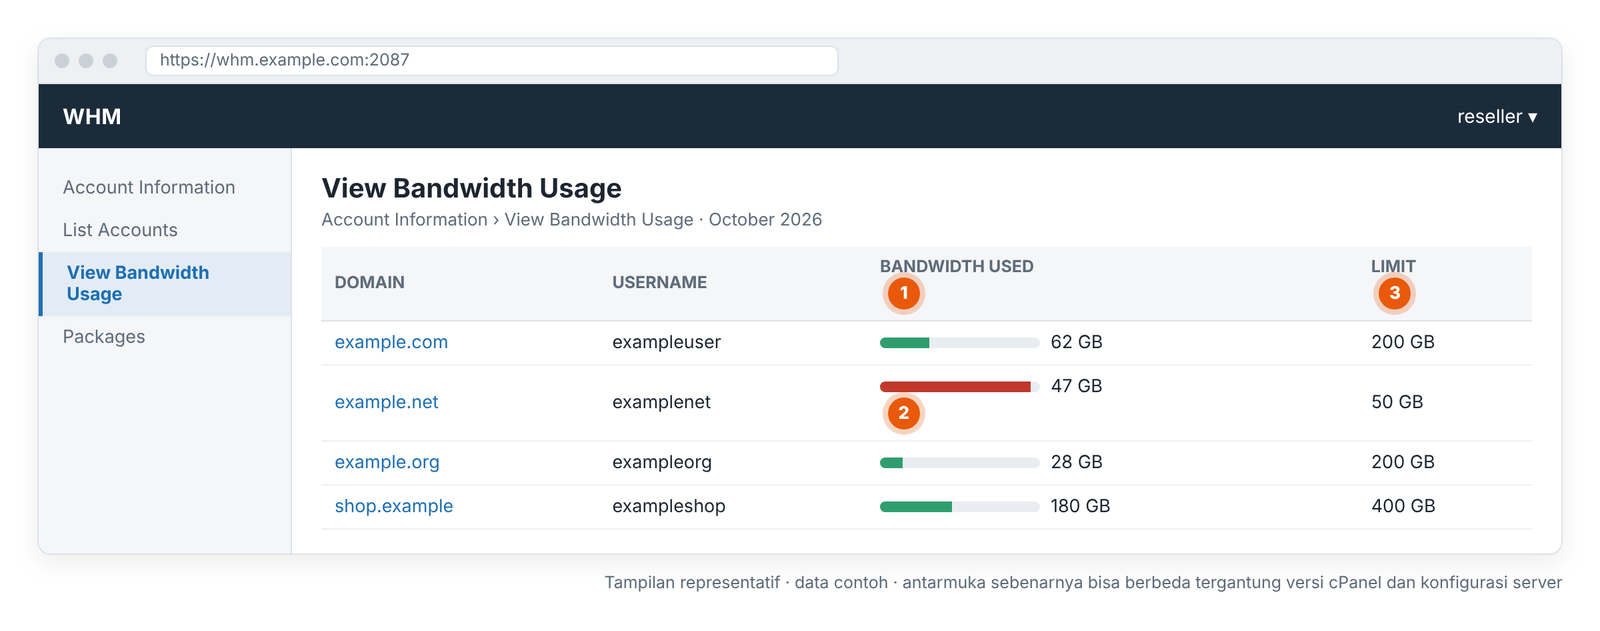Click the example.com row 200 GB limit
Image resolution: width=1600 pixels, height=631 pixels.
click(1403, 342)
